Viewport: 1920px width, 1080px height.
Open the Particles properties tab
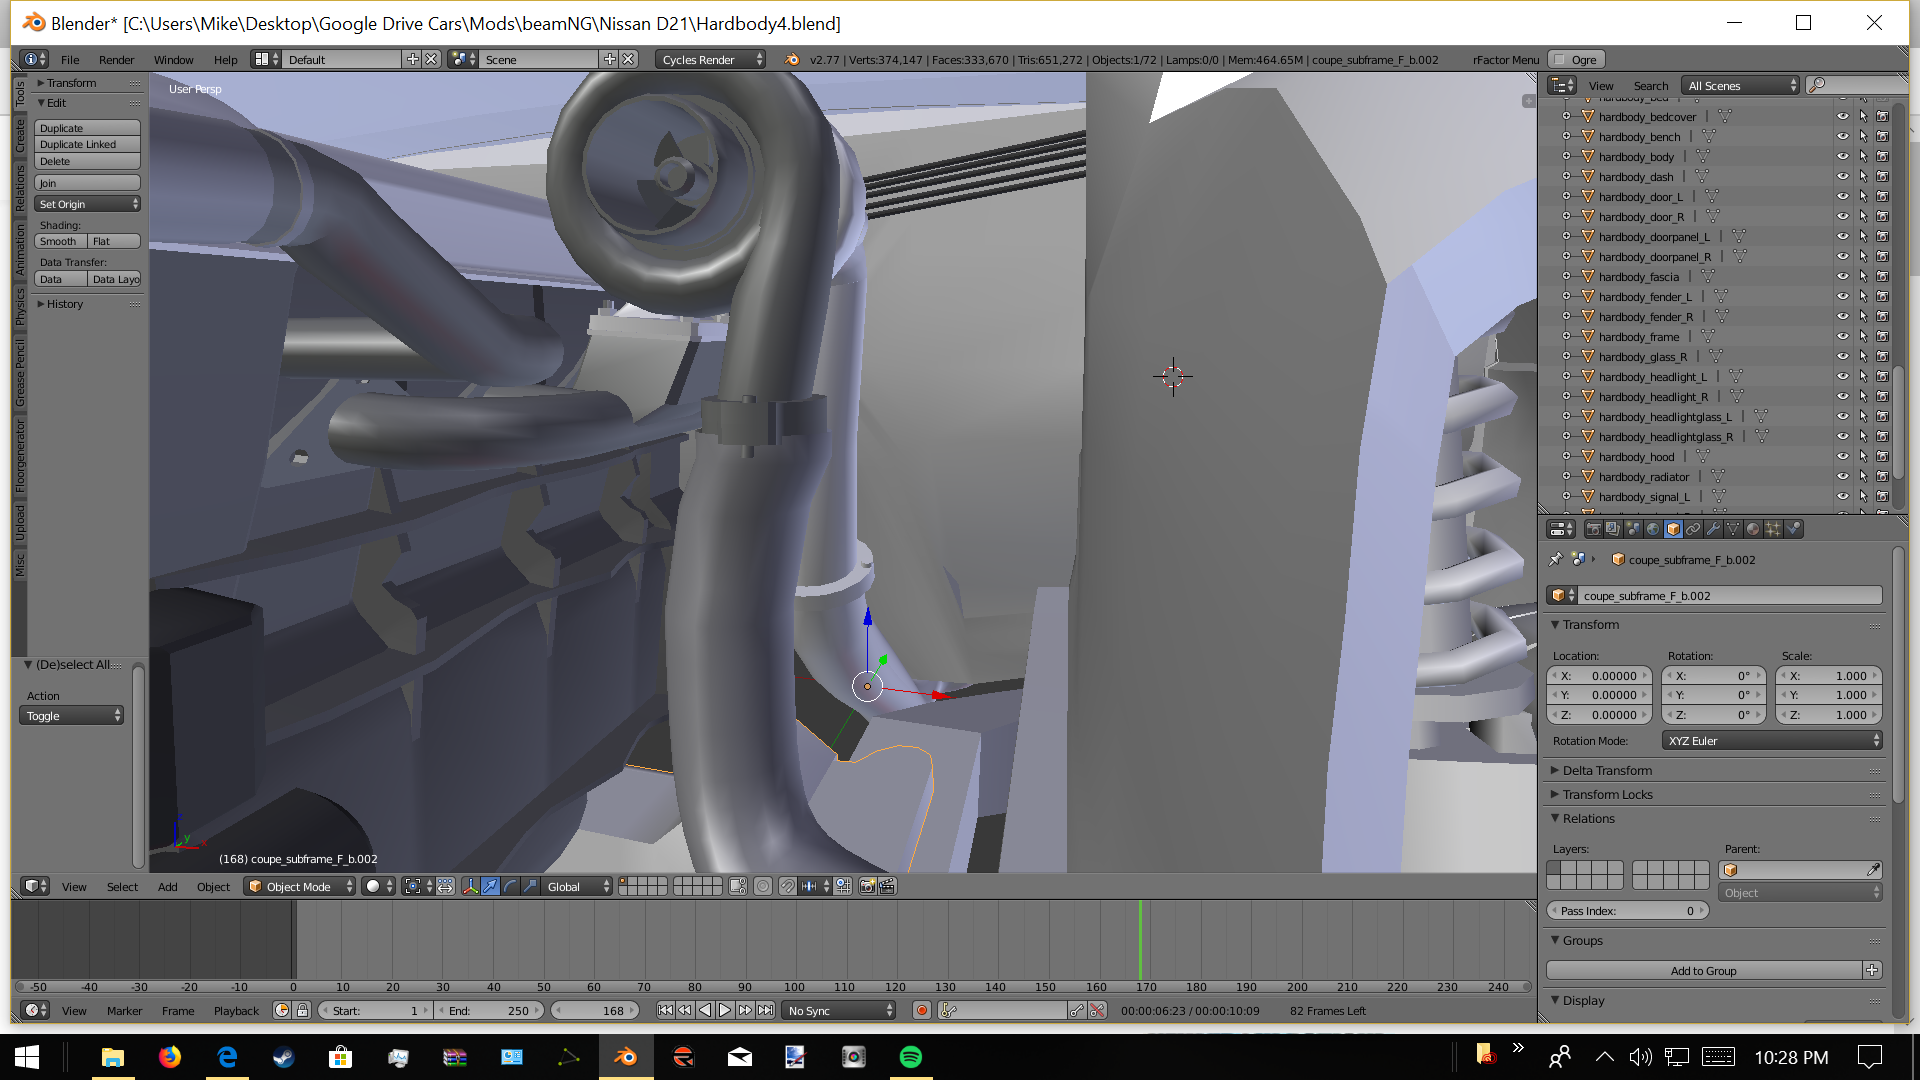click(x=1773, y=529)
